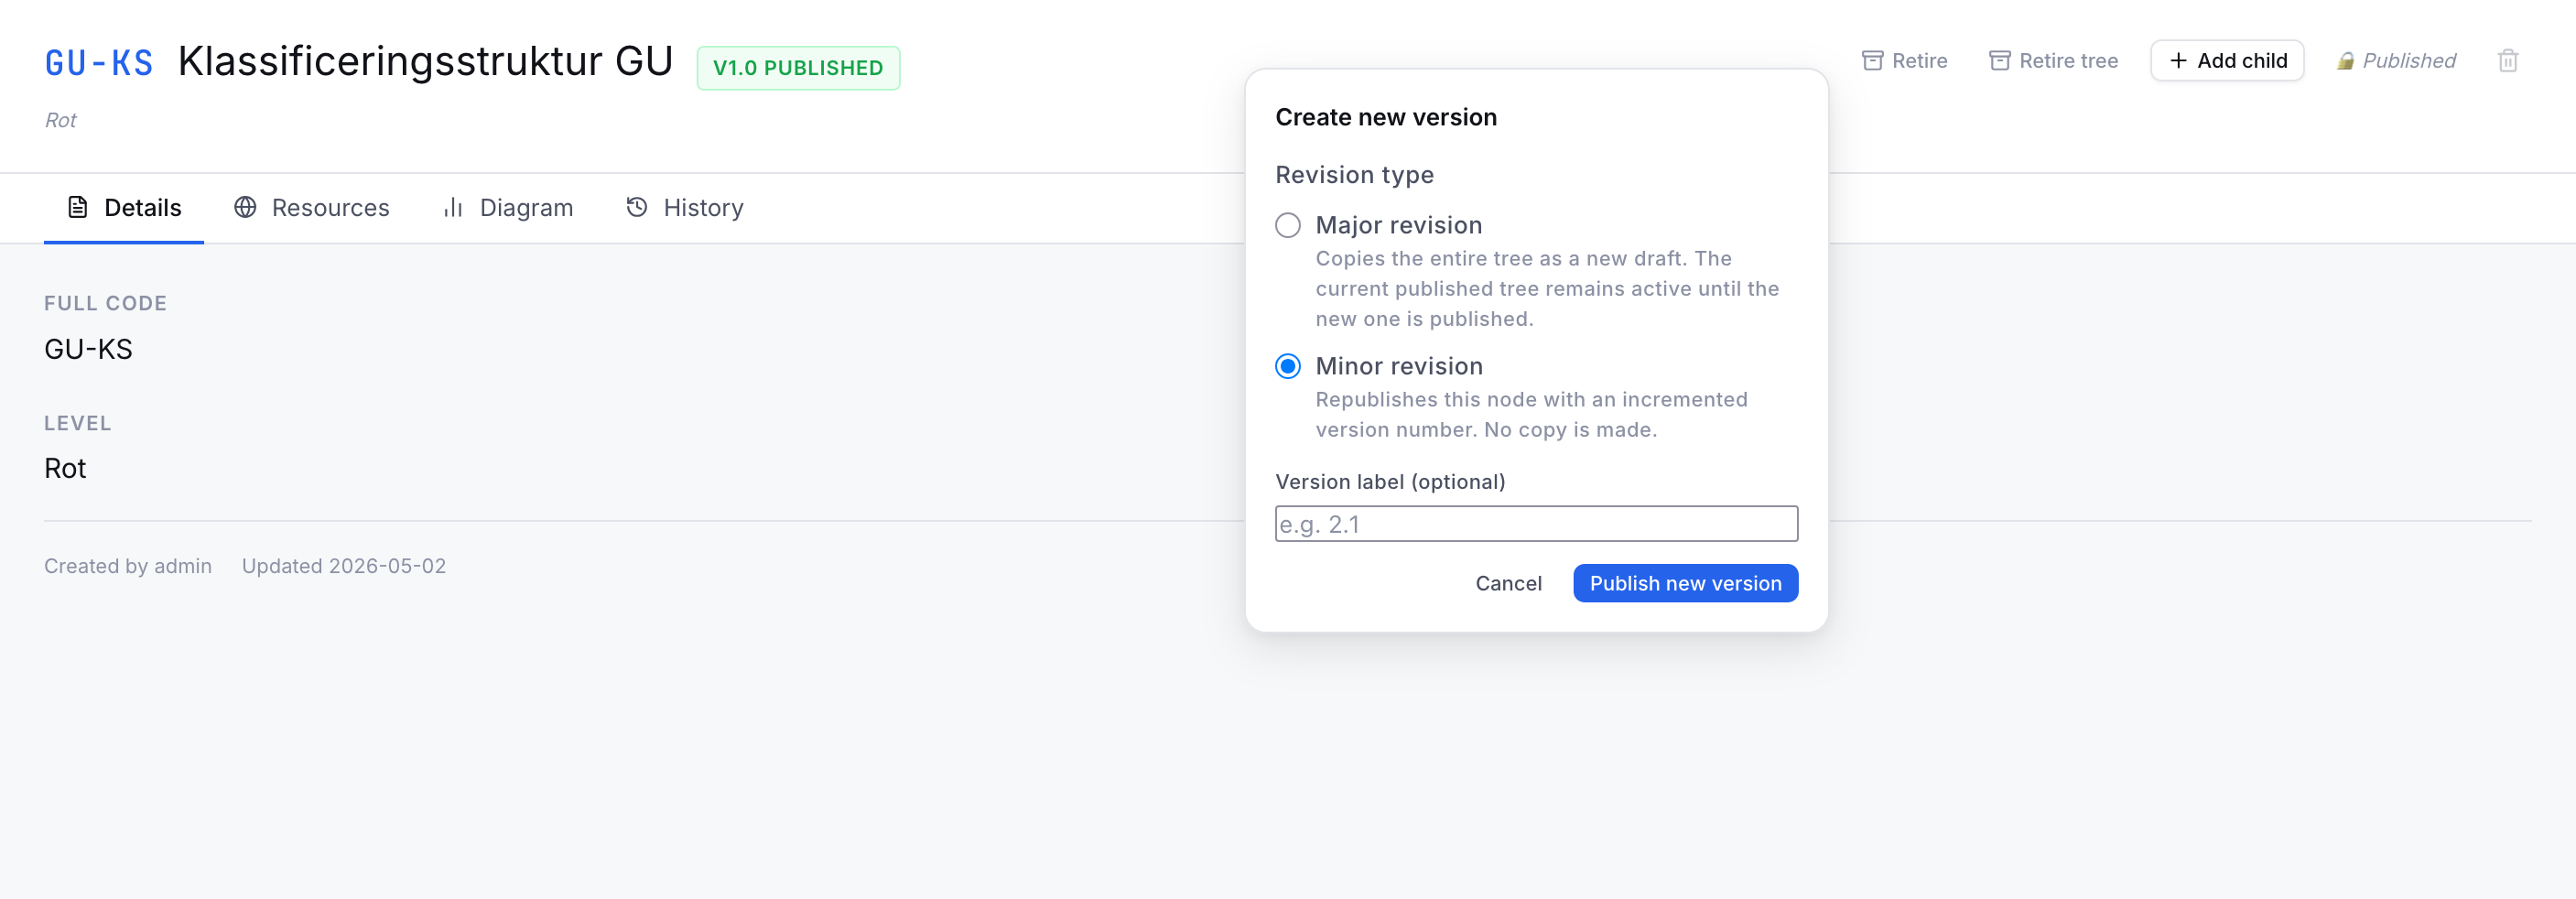2576x899 pixels.
Task: Click the lock icon beside Published
Action: 2345,62
